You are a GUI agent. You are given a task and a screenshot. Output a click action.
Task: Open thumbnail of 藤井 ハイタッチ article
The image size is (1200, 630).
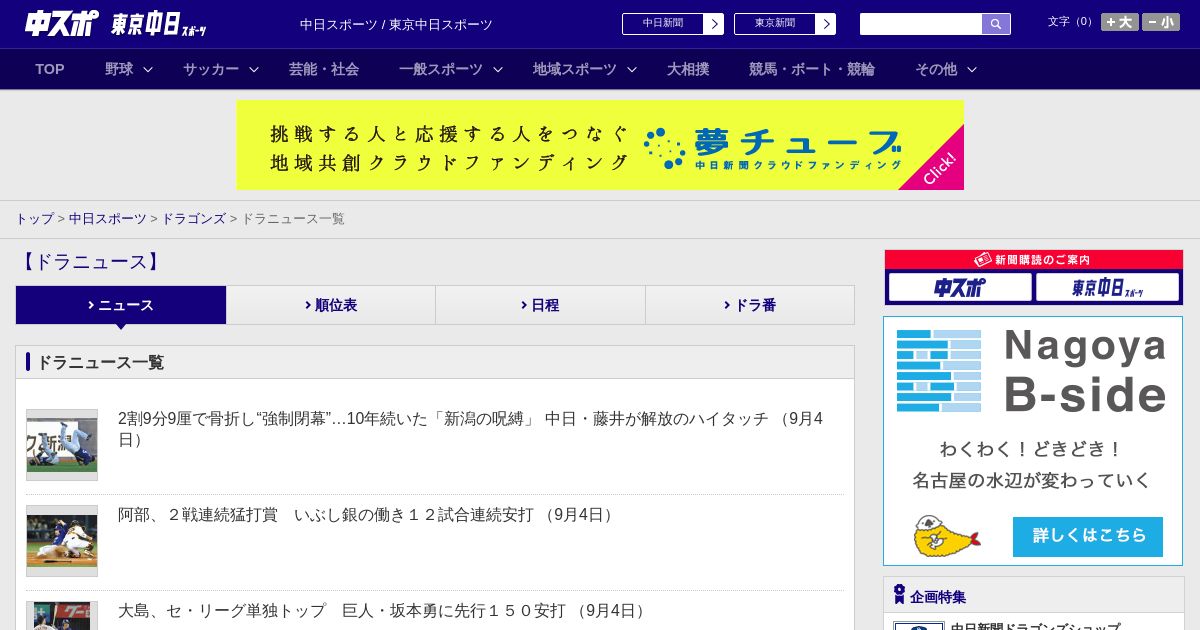click(62, 445)
